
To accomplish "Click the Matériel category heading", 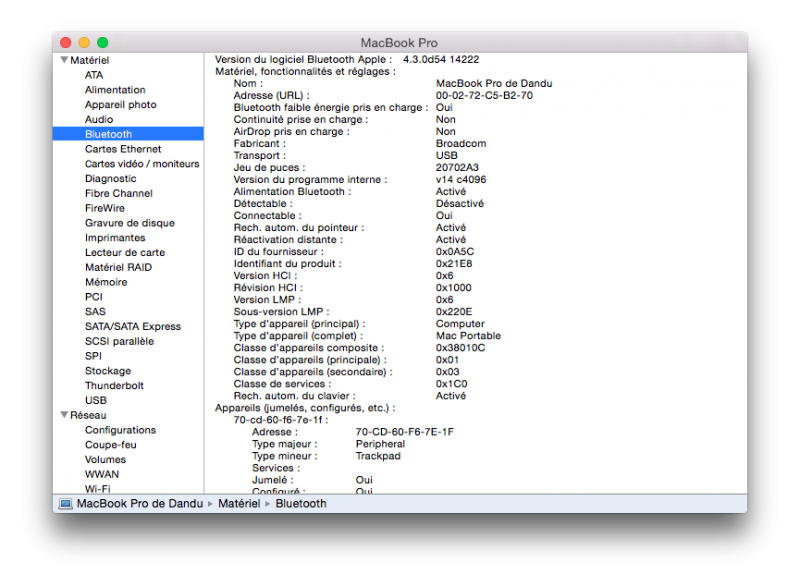I will pos(90,60).
